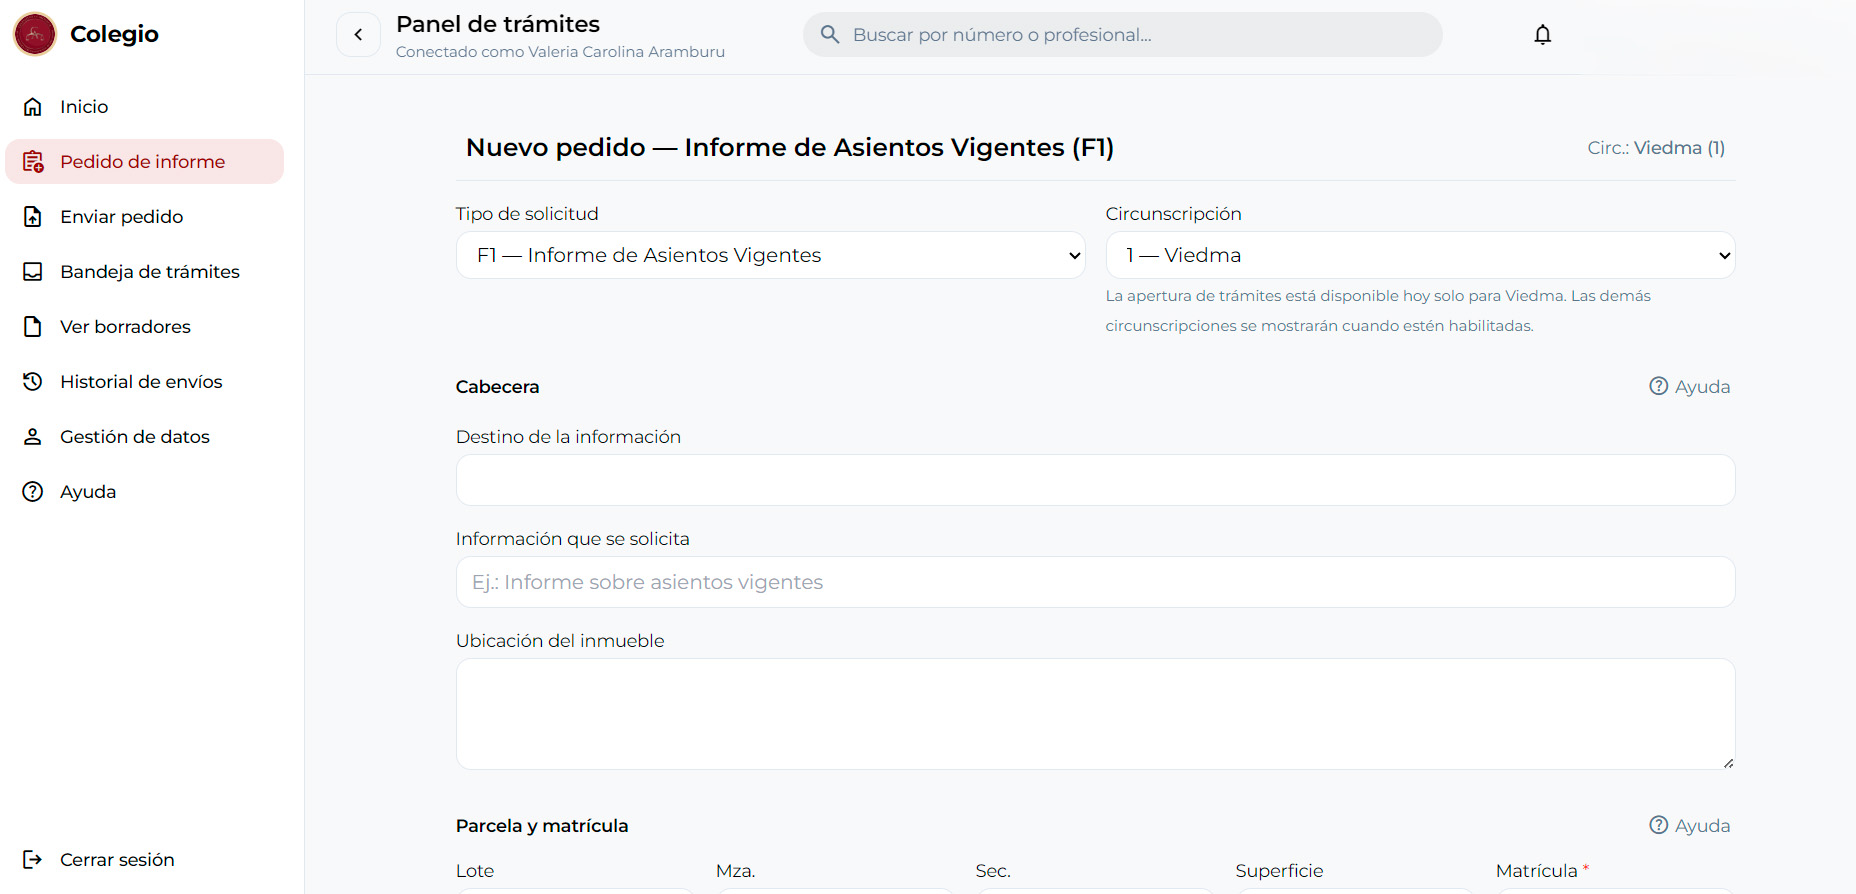Screen dimensions: 1856x894
Task: Click the Gestión de datos person icon
Action: [33, 437]
